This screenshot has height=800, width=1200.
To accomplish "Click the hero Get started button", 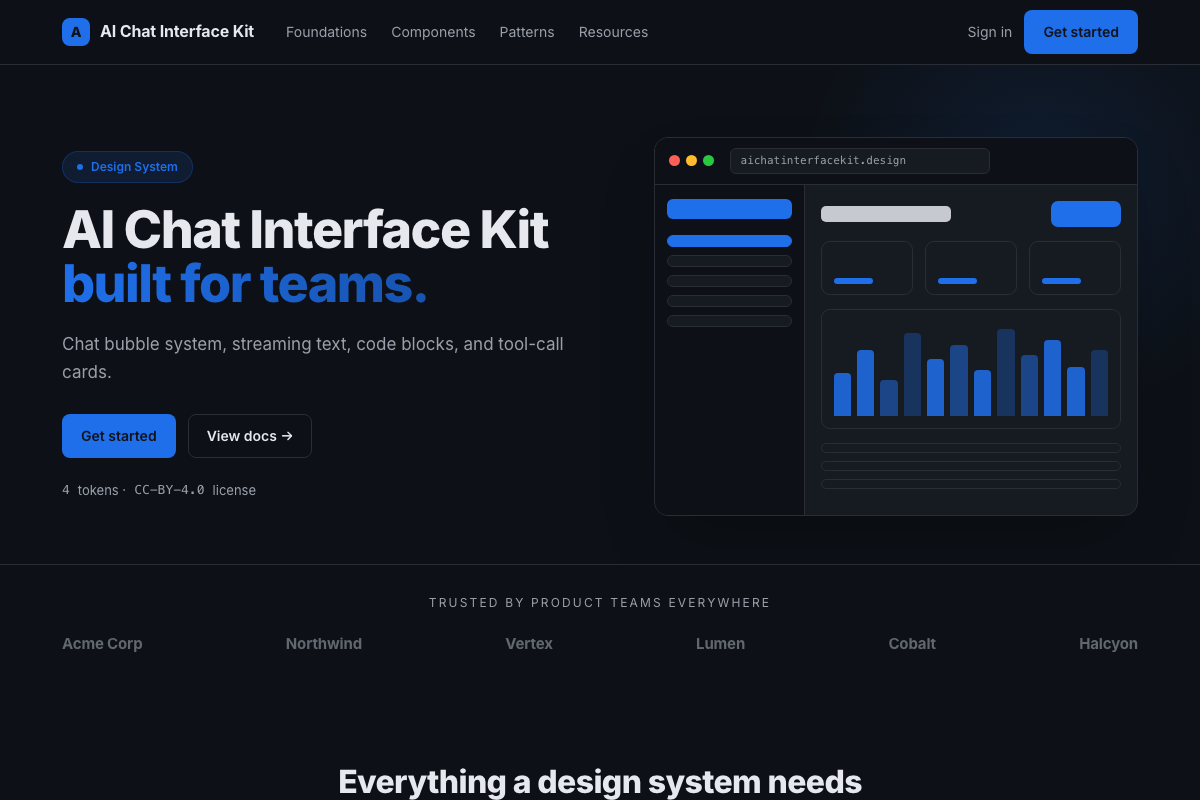I will pos(119,436).
